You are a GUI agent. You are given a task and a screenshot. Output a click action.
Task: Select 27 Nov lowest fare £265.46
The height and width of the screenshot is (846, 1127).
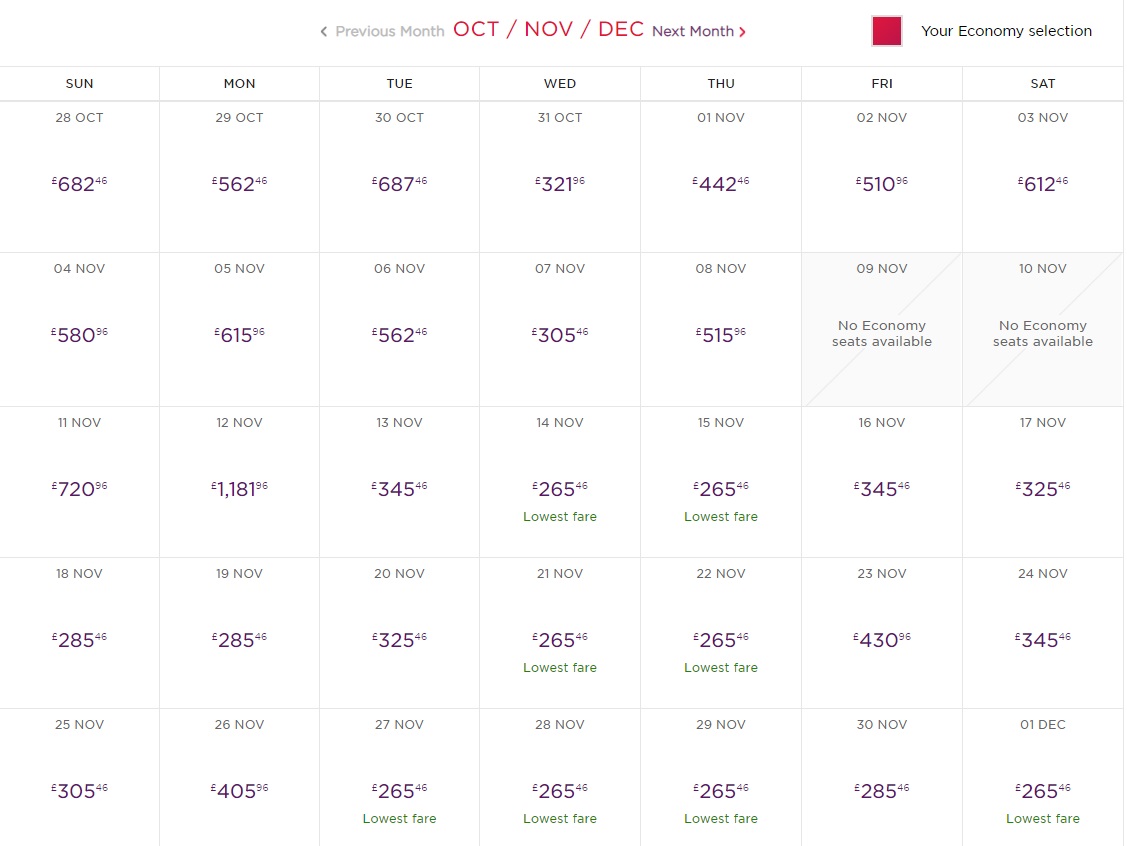399,791
